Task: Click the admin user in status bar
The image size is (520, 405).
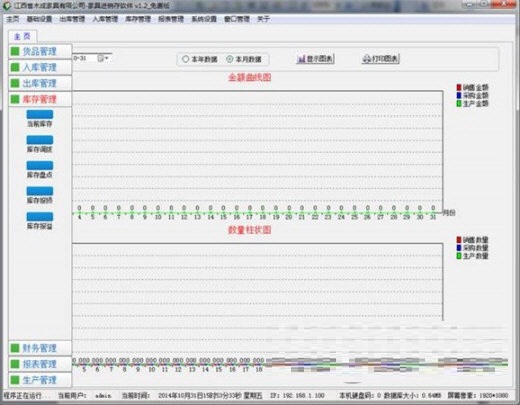Action: coord(103,396)
